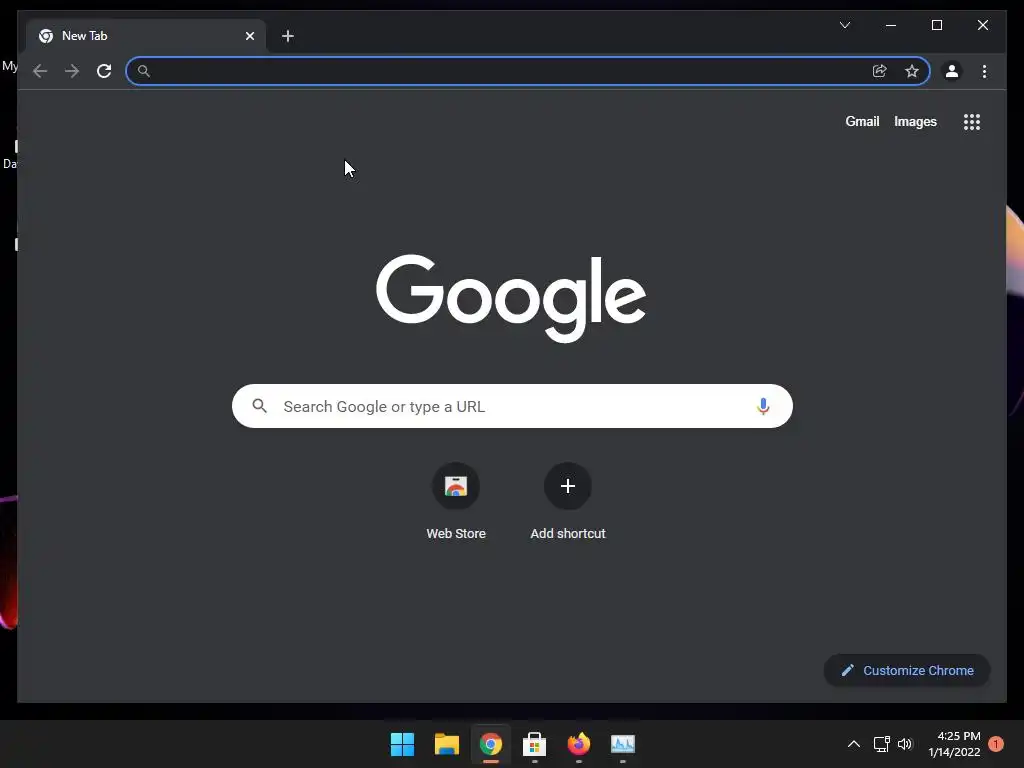Show hidden system tray icons
The image size is (1024, 768).
pyautogui.click(x=854, y=744)
